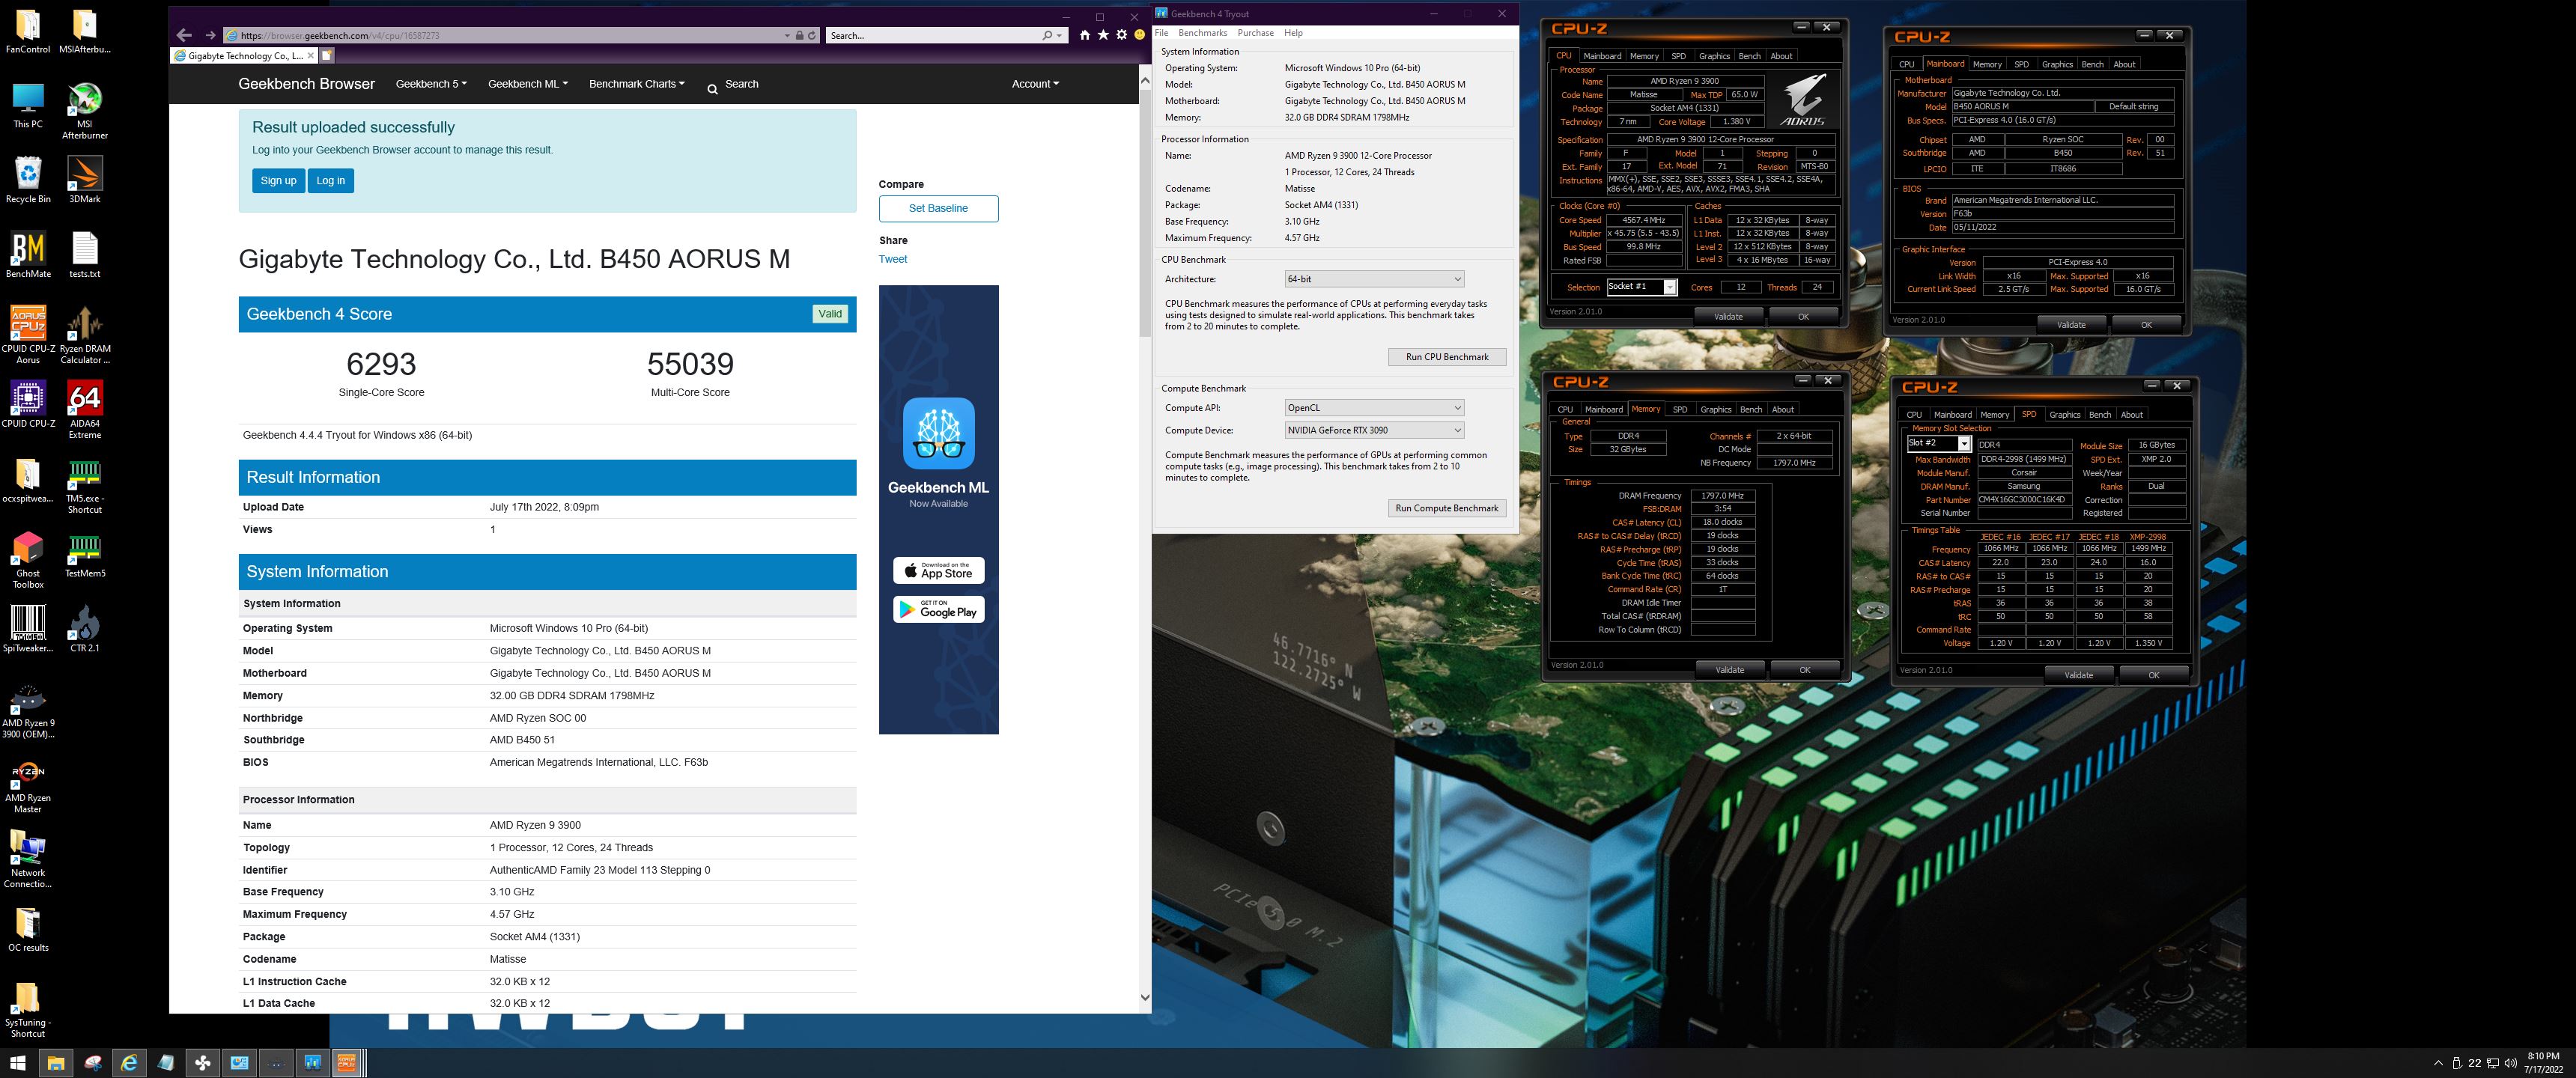Click the volume icon in system tray

[2510, 1063]
